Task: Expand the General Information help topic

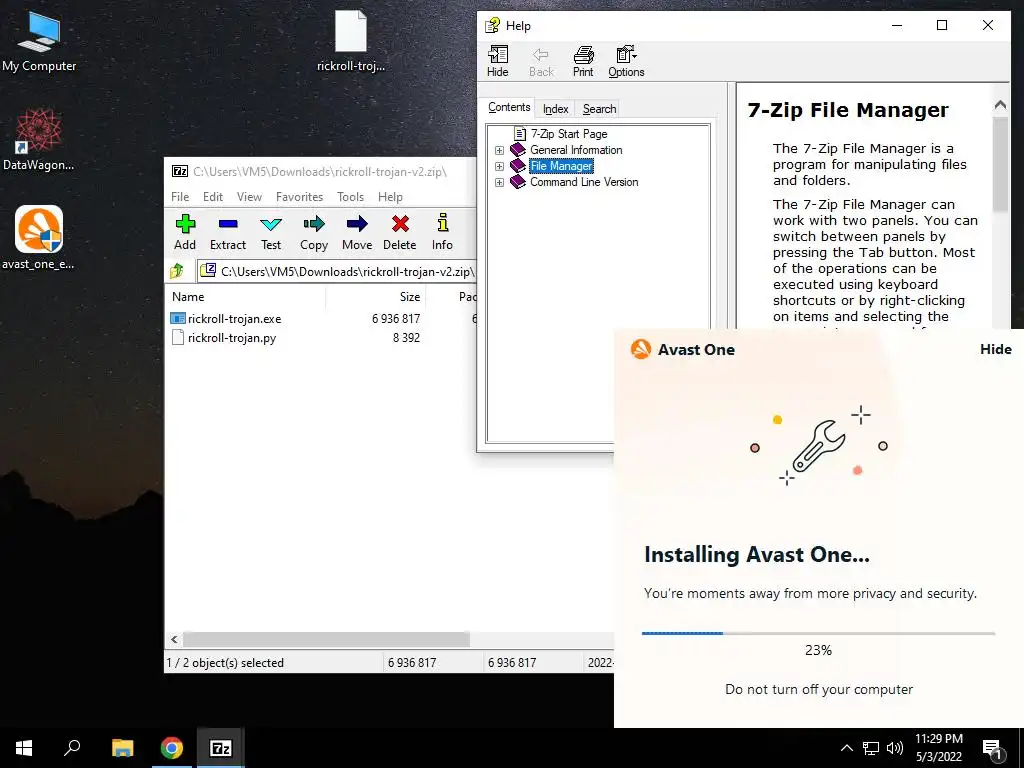Action: pos(500,150)
